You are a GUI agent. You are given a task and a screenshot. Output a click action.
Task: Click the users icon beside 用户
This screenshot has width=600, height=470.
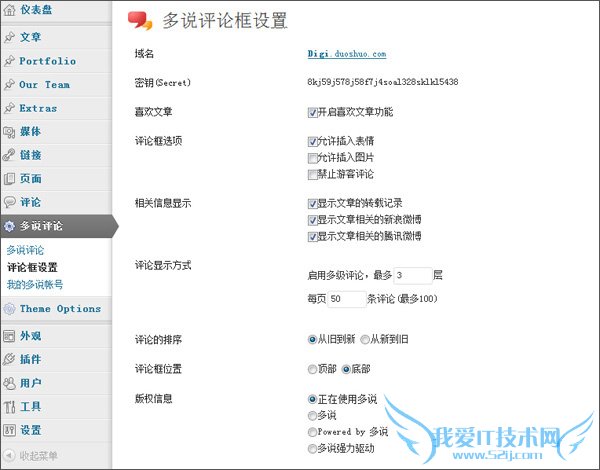point(10,383)
